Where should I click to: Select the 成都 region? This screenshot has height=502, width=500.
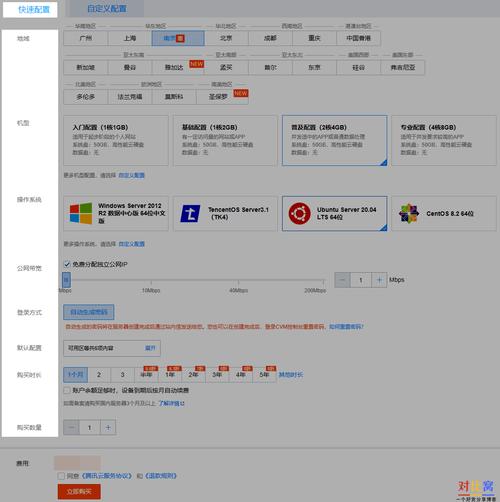(x=270, y=38)
